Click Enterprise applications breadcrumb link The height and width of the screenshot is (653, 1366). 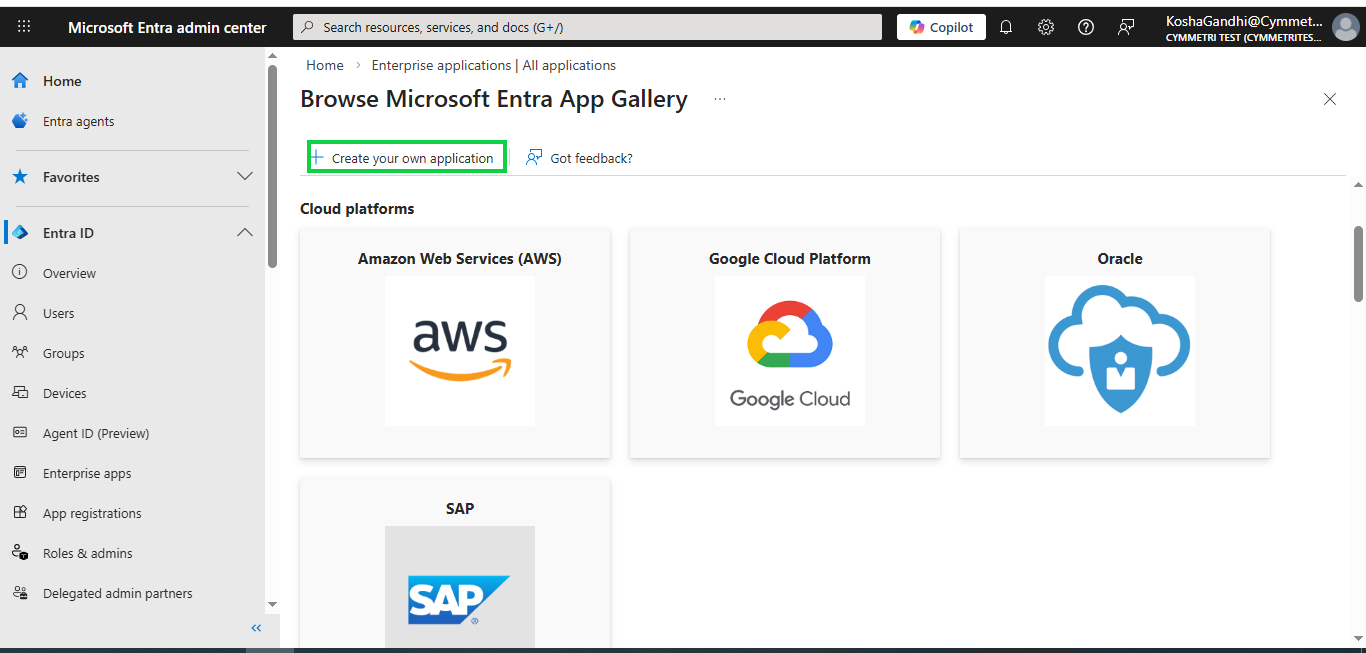tap(494, 65)
